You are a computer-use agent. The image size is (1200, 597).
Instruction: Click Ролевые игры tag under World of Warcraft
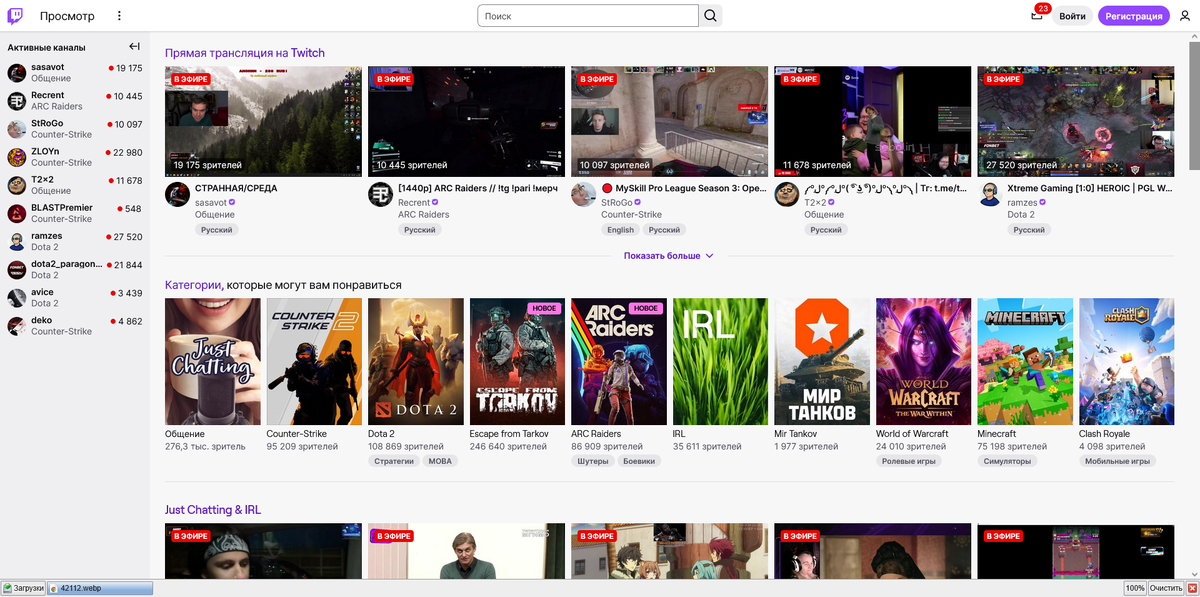tap(909, 462)
